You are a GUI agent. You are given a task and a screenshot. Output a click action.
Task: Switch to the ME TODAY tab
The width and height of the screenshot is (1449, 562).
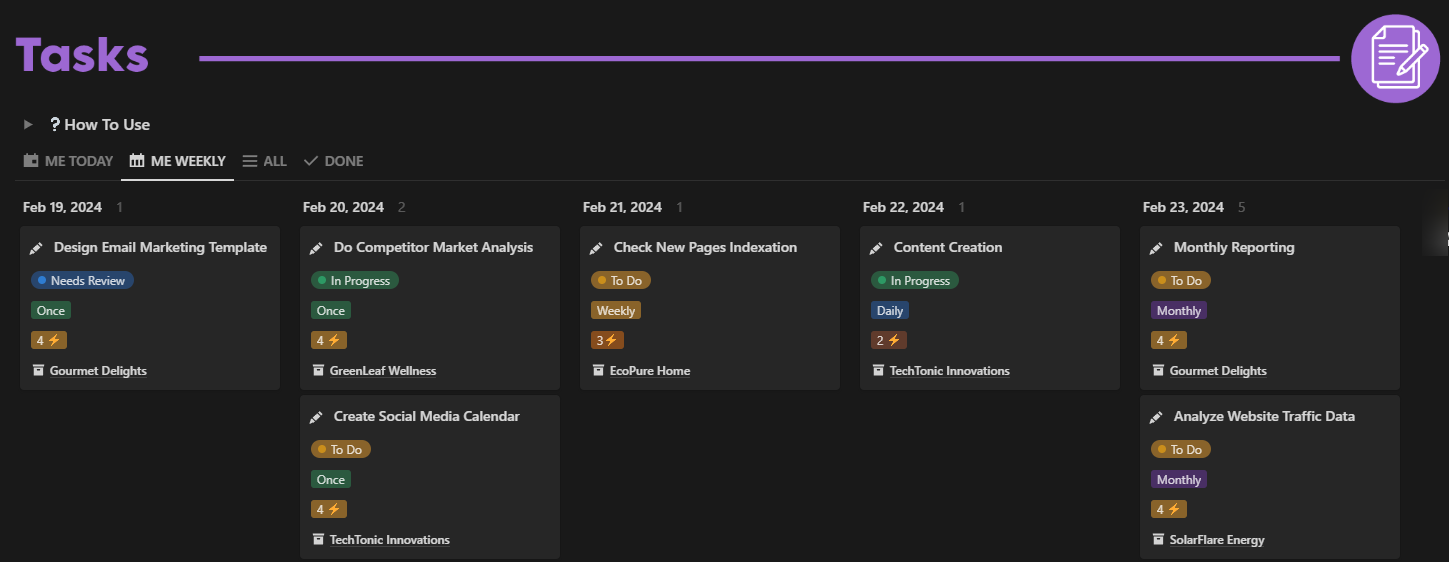68,161
